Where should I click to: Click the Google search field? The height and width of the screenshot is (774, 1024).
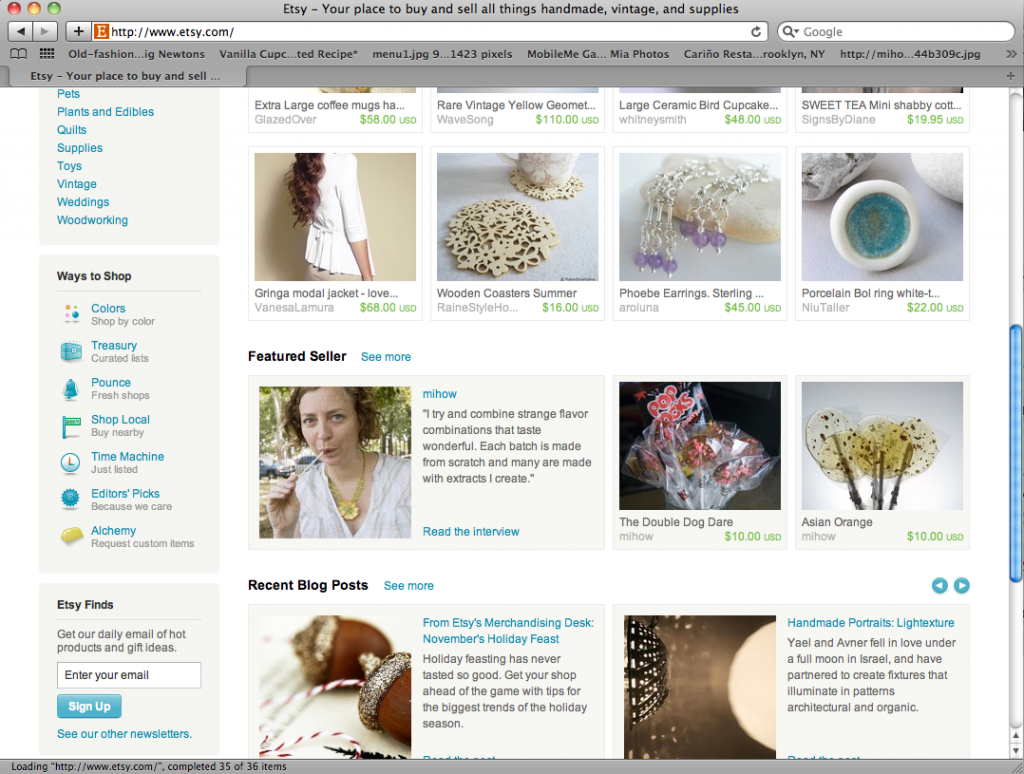point(895,31)
